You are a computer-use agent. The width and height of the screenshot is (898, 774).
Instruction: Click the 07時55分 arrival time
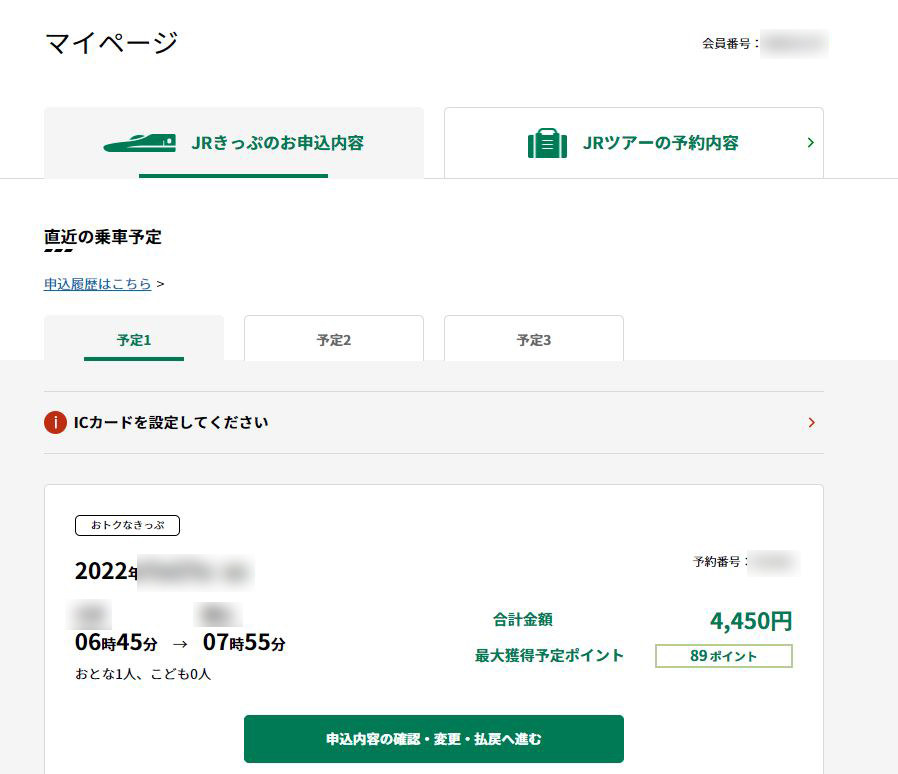pyautogui.click(x=244, y=643)
